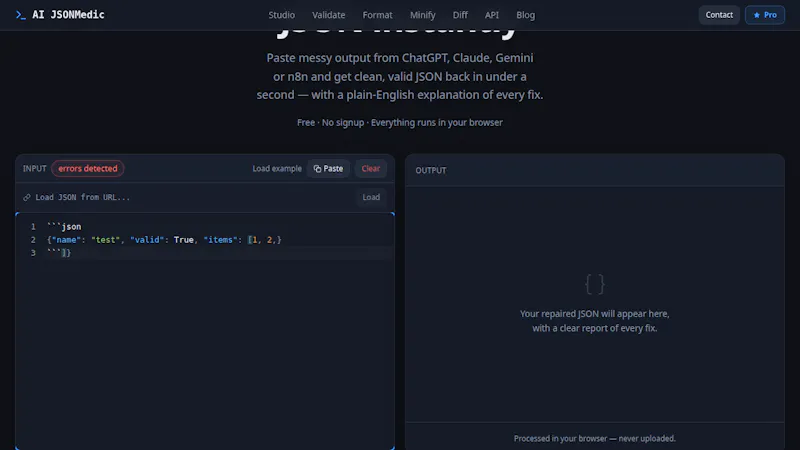Screen dimensions: 800x450
Task: Open the Diff tool
Action: tap(460, 15)
